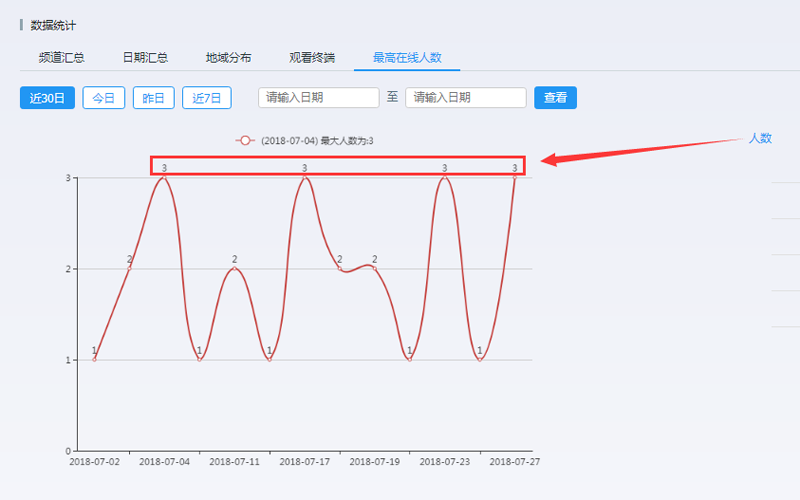Open the 日期汇总 tab
The image size is (800, 500).
(x=145, y=58)
